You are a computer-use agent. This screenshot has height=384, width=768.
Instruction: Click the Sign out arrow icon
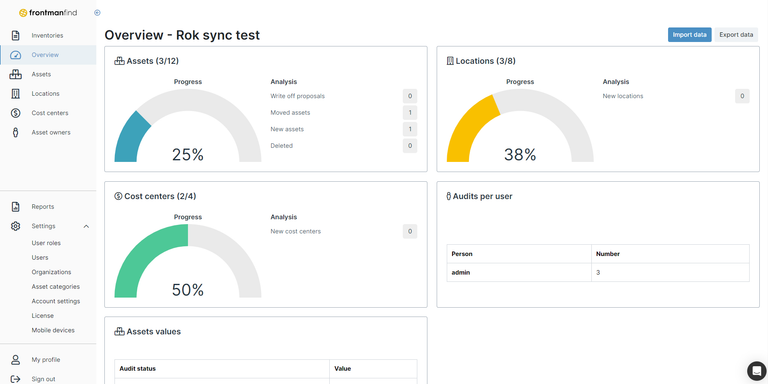coord(16,379)
